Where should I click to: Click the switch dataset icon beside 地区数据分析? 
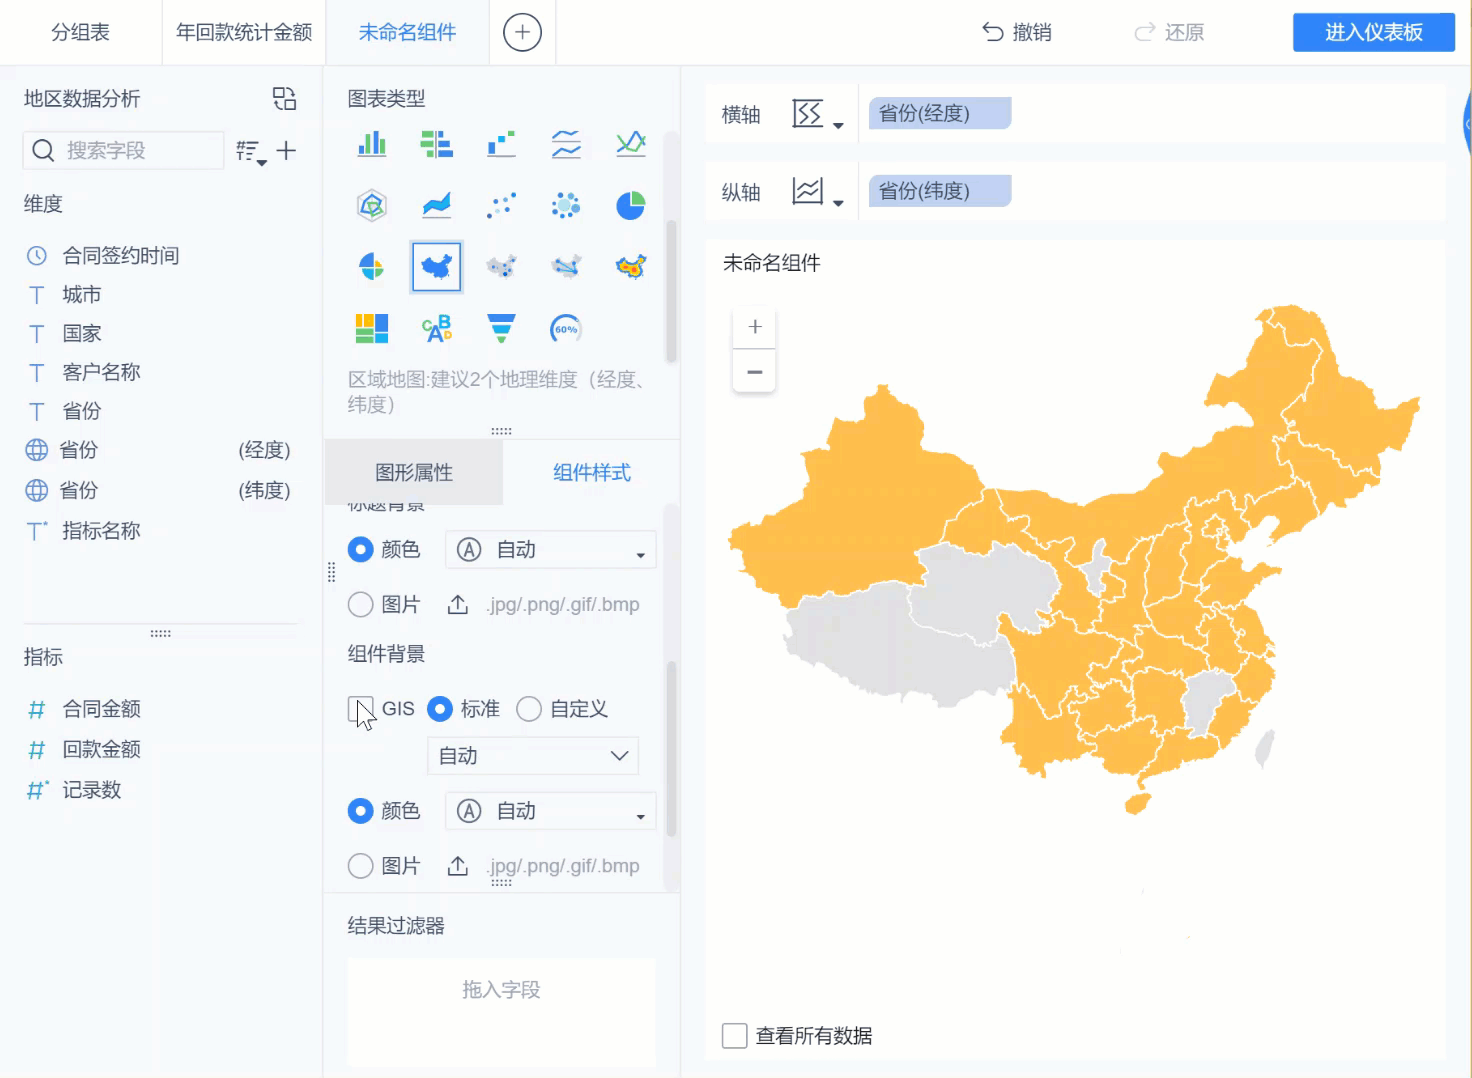coord(284,98)
